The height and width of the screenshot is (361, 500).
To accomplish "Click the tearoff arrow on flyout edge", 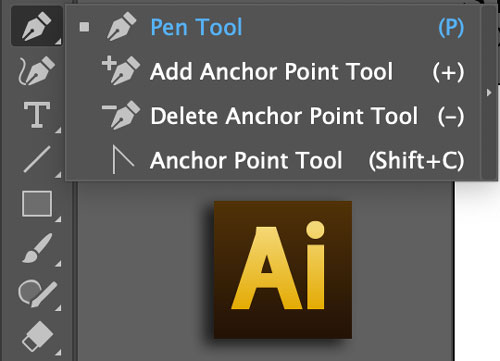I will (489, 93).
